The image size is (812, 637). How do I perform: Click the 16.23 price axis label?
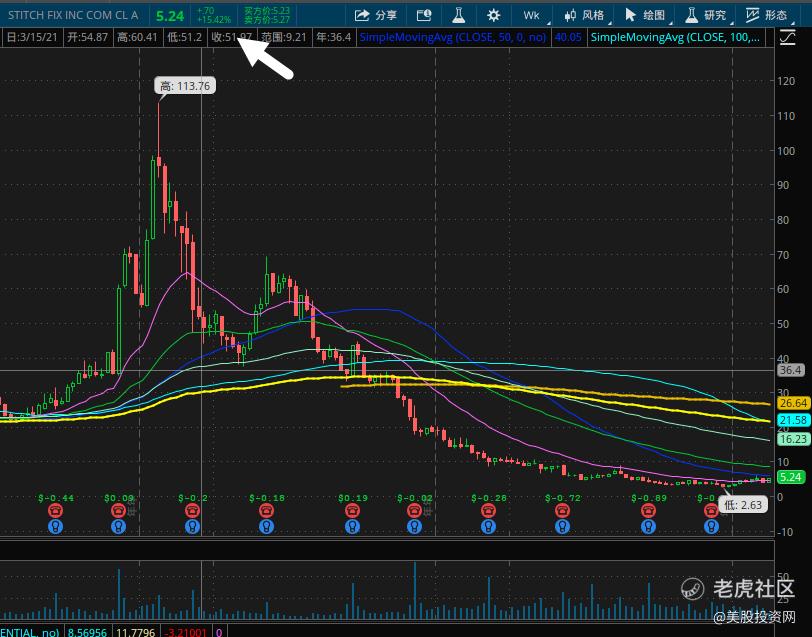pos(793,439)
